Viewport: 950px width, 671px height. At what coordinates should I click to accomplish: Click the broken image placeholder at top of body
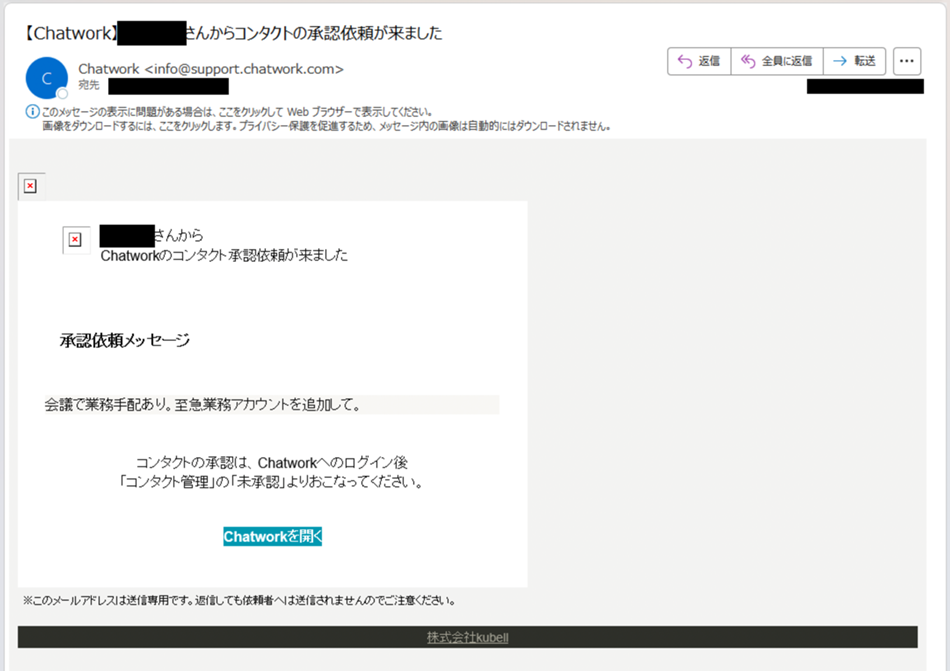pyautogui.click(x=30, y=187)
